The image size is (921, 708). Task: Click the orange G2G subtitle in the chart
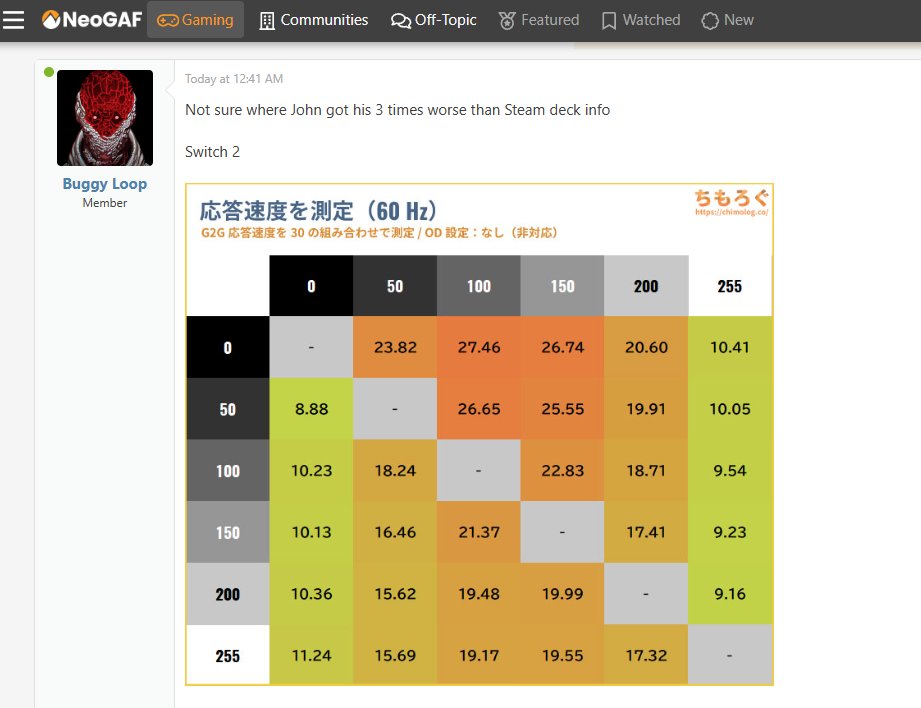[379, 233]
